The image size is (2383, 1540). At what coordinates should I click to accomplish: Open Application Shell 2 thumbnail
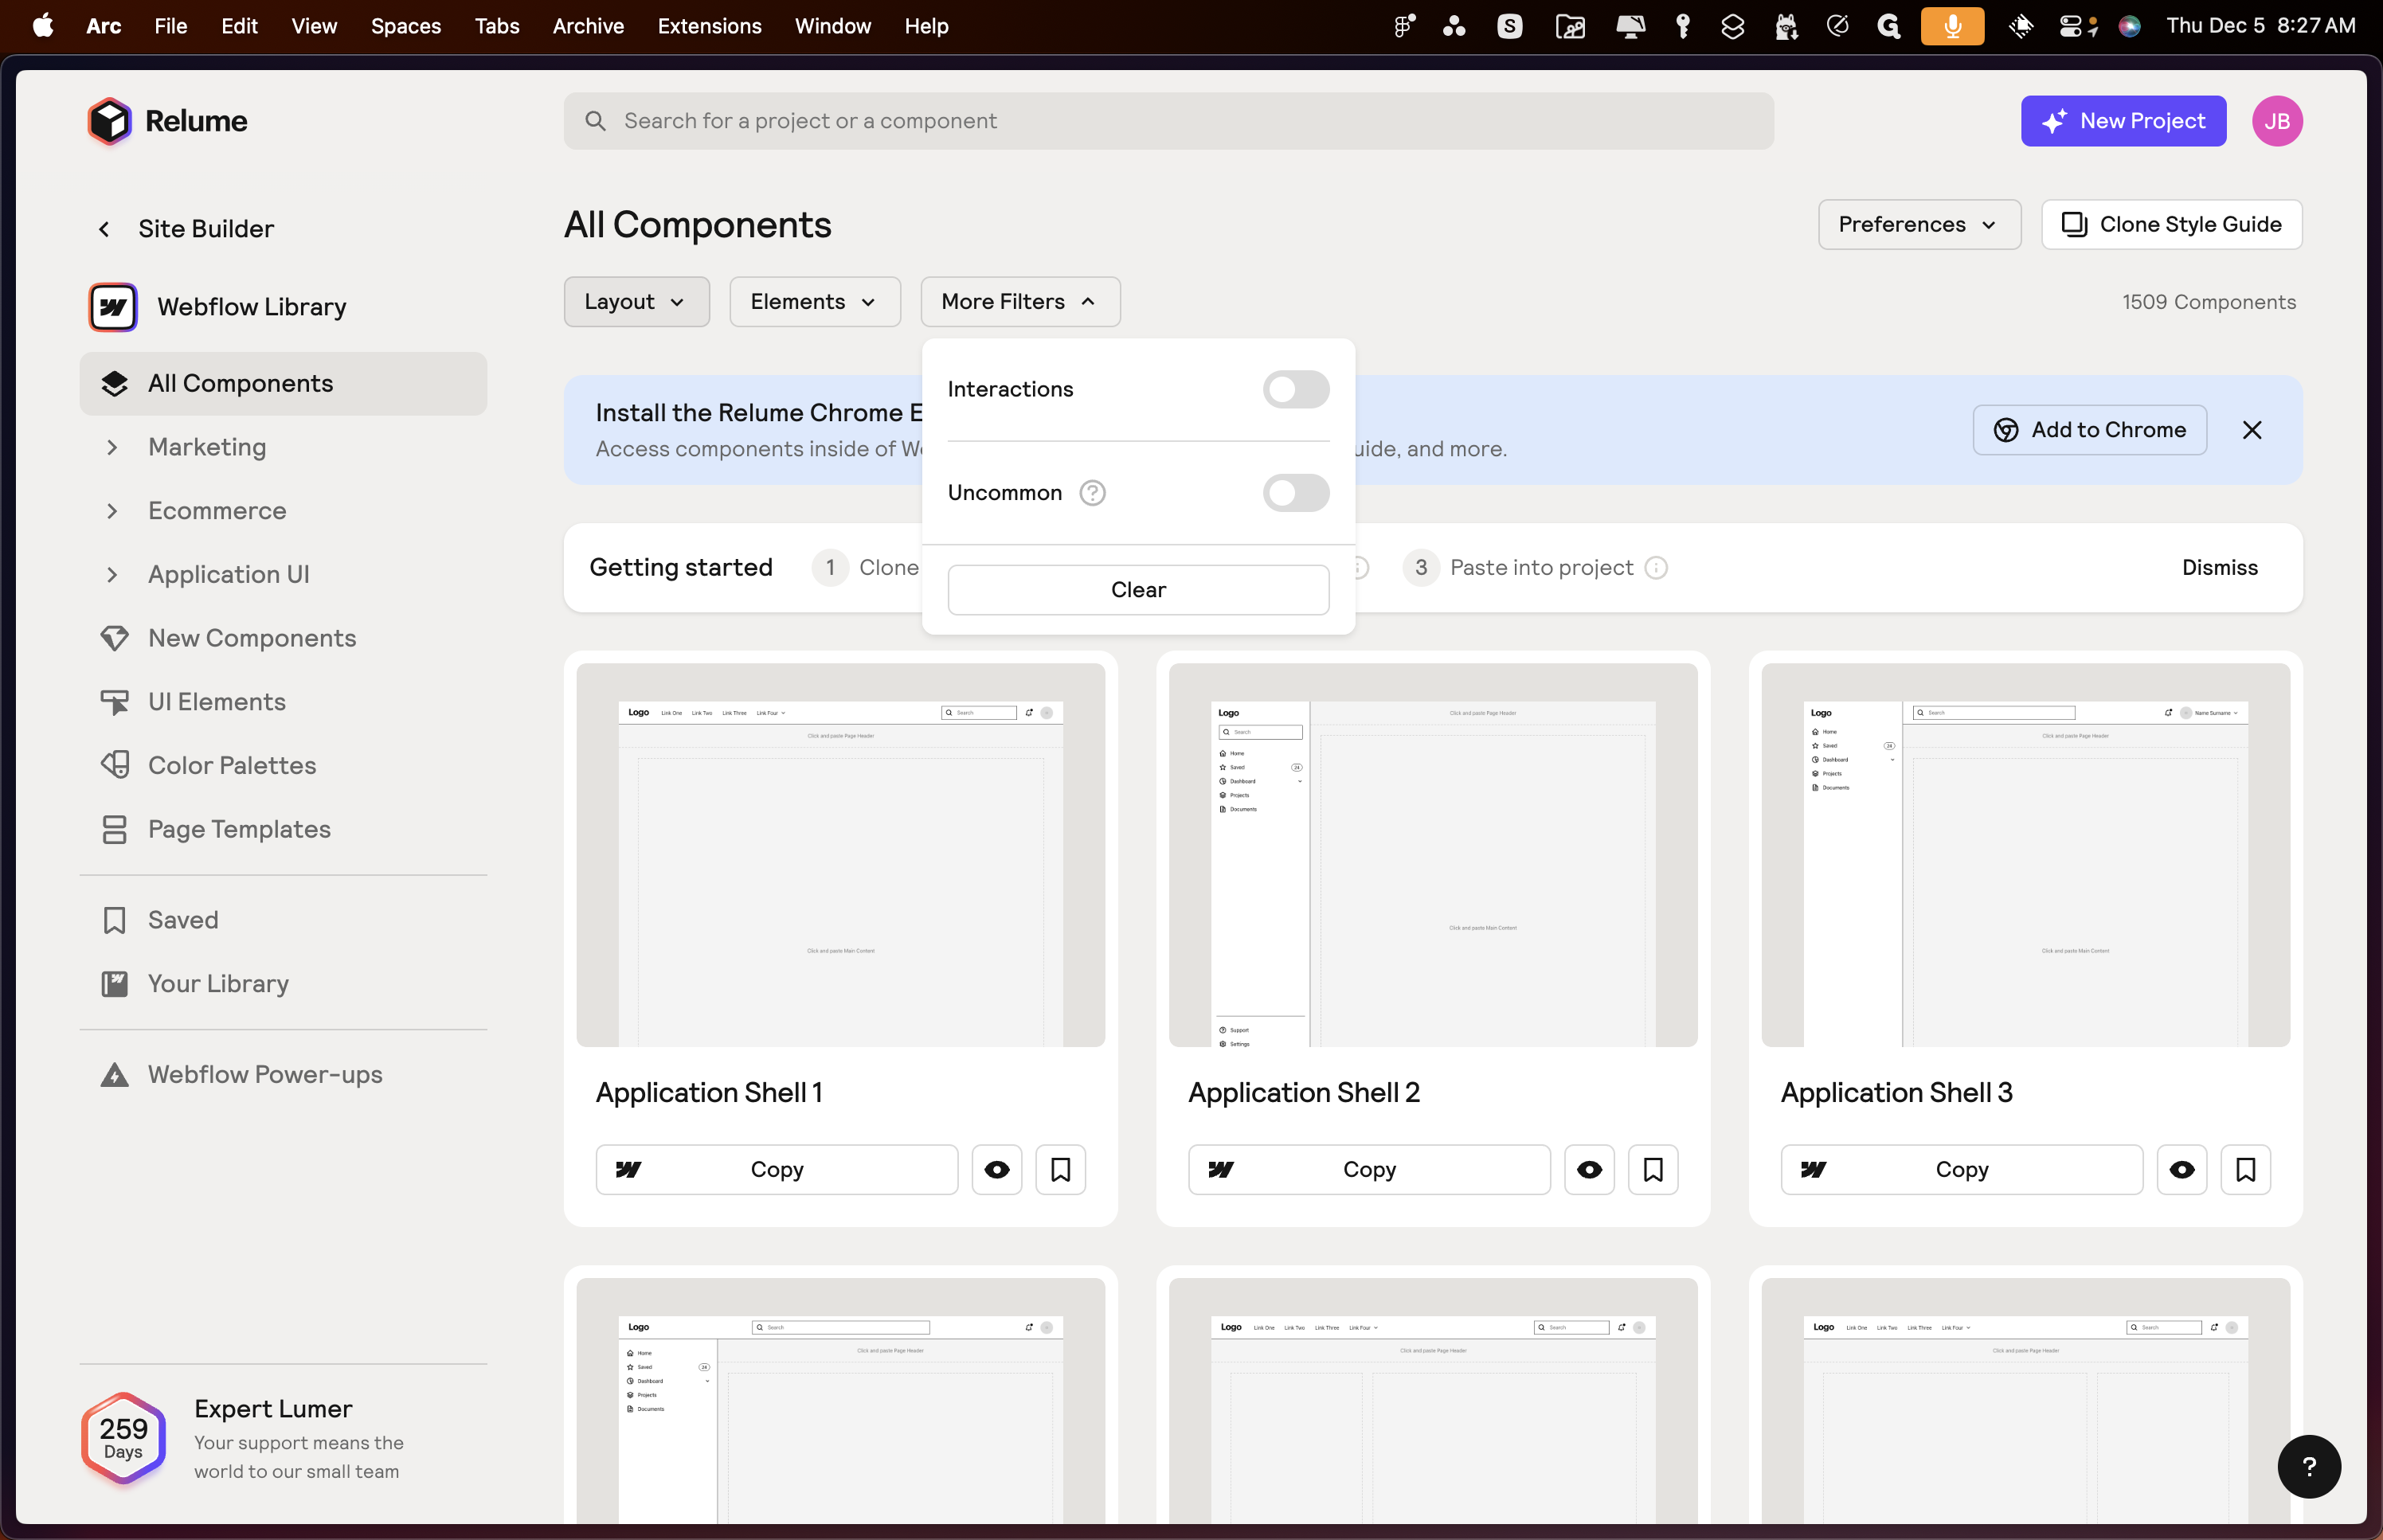pos(1433,855)
